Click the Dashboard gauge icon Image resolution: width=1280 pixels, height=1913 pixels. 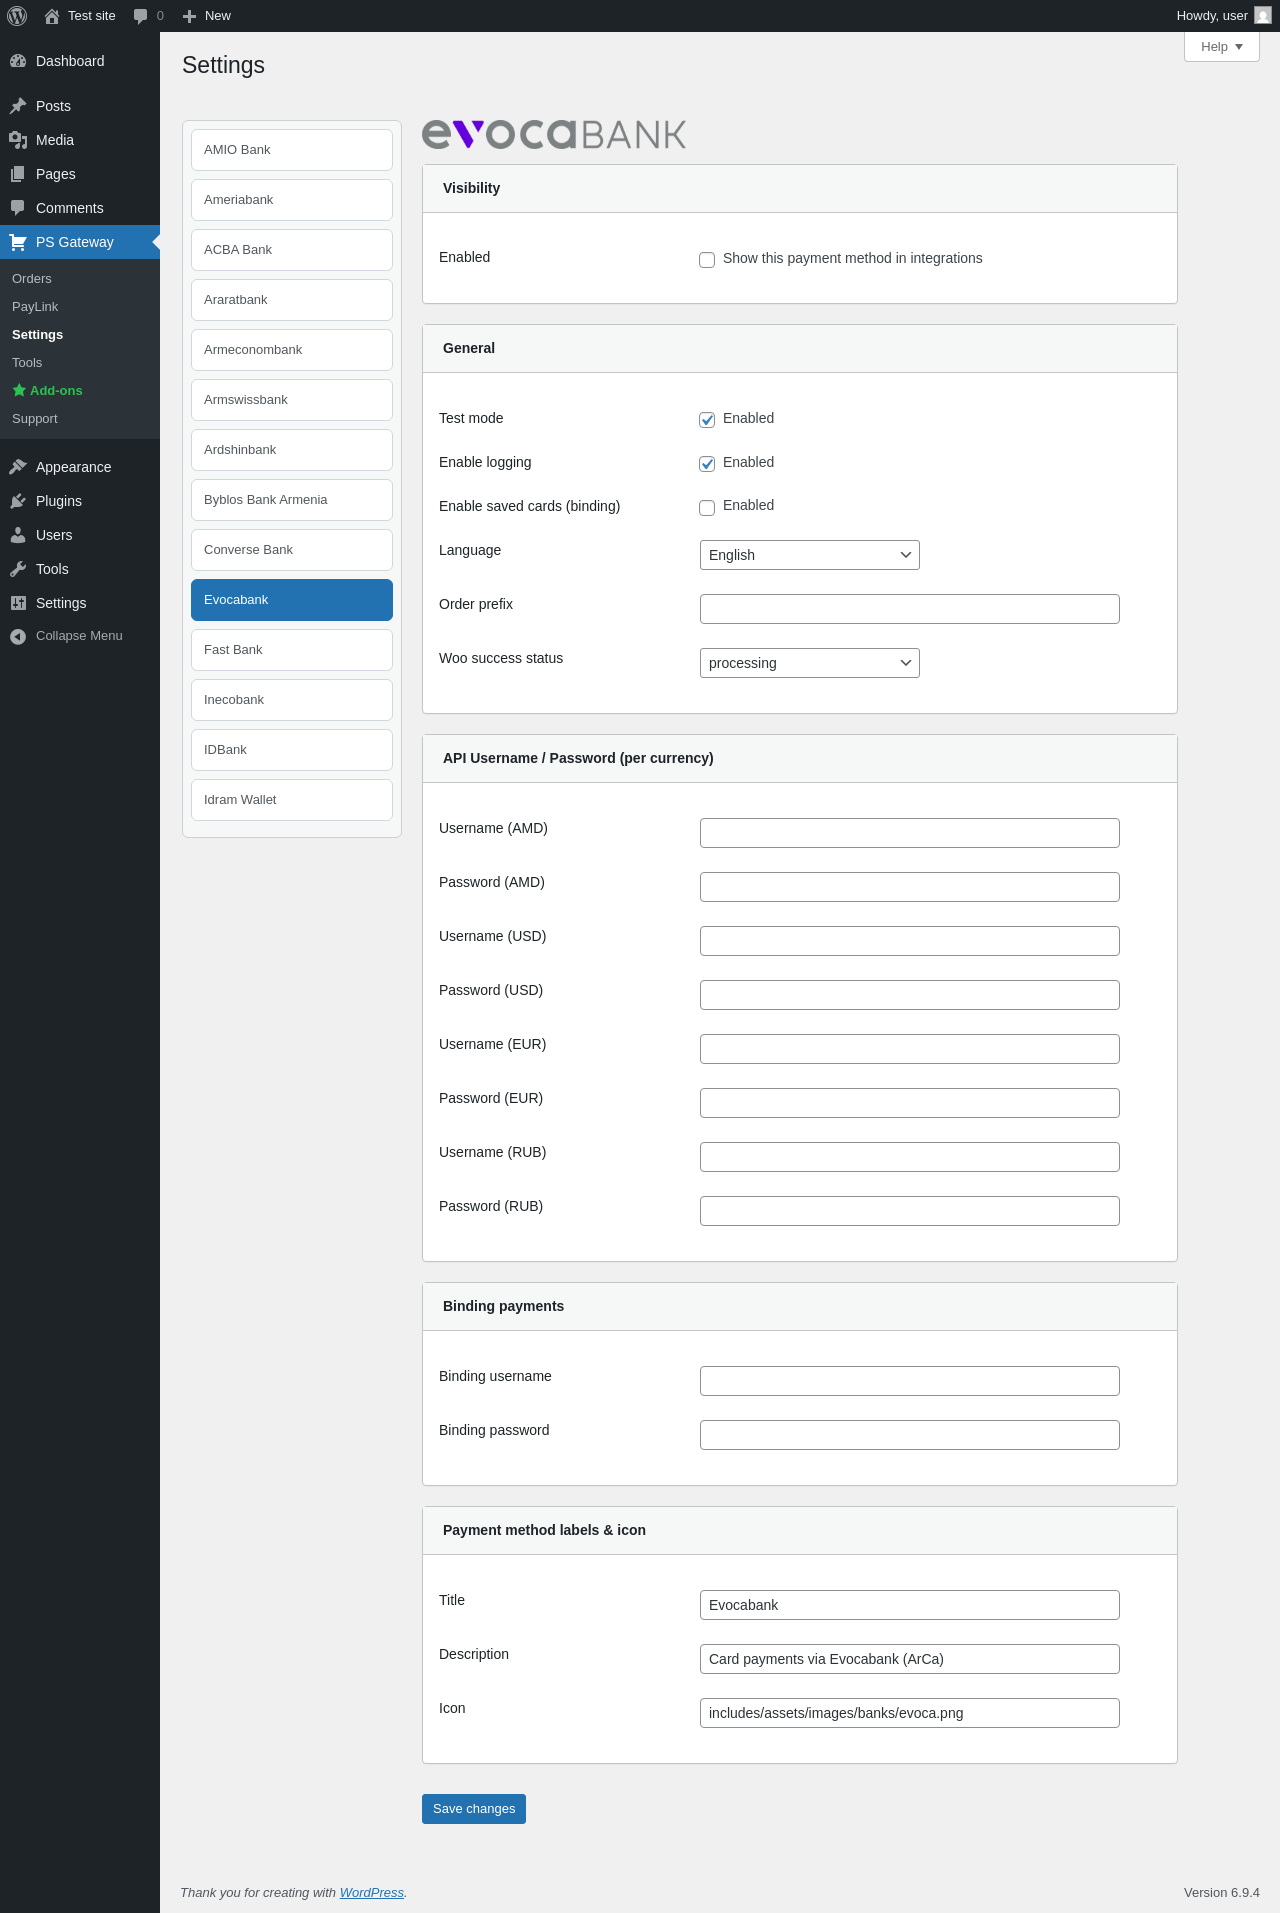pyautogui.click(x=18, y=61)
